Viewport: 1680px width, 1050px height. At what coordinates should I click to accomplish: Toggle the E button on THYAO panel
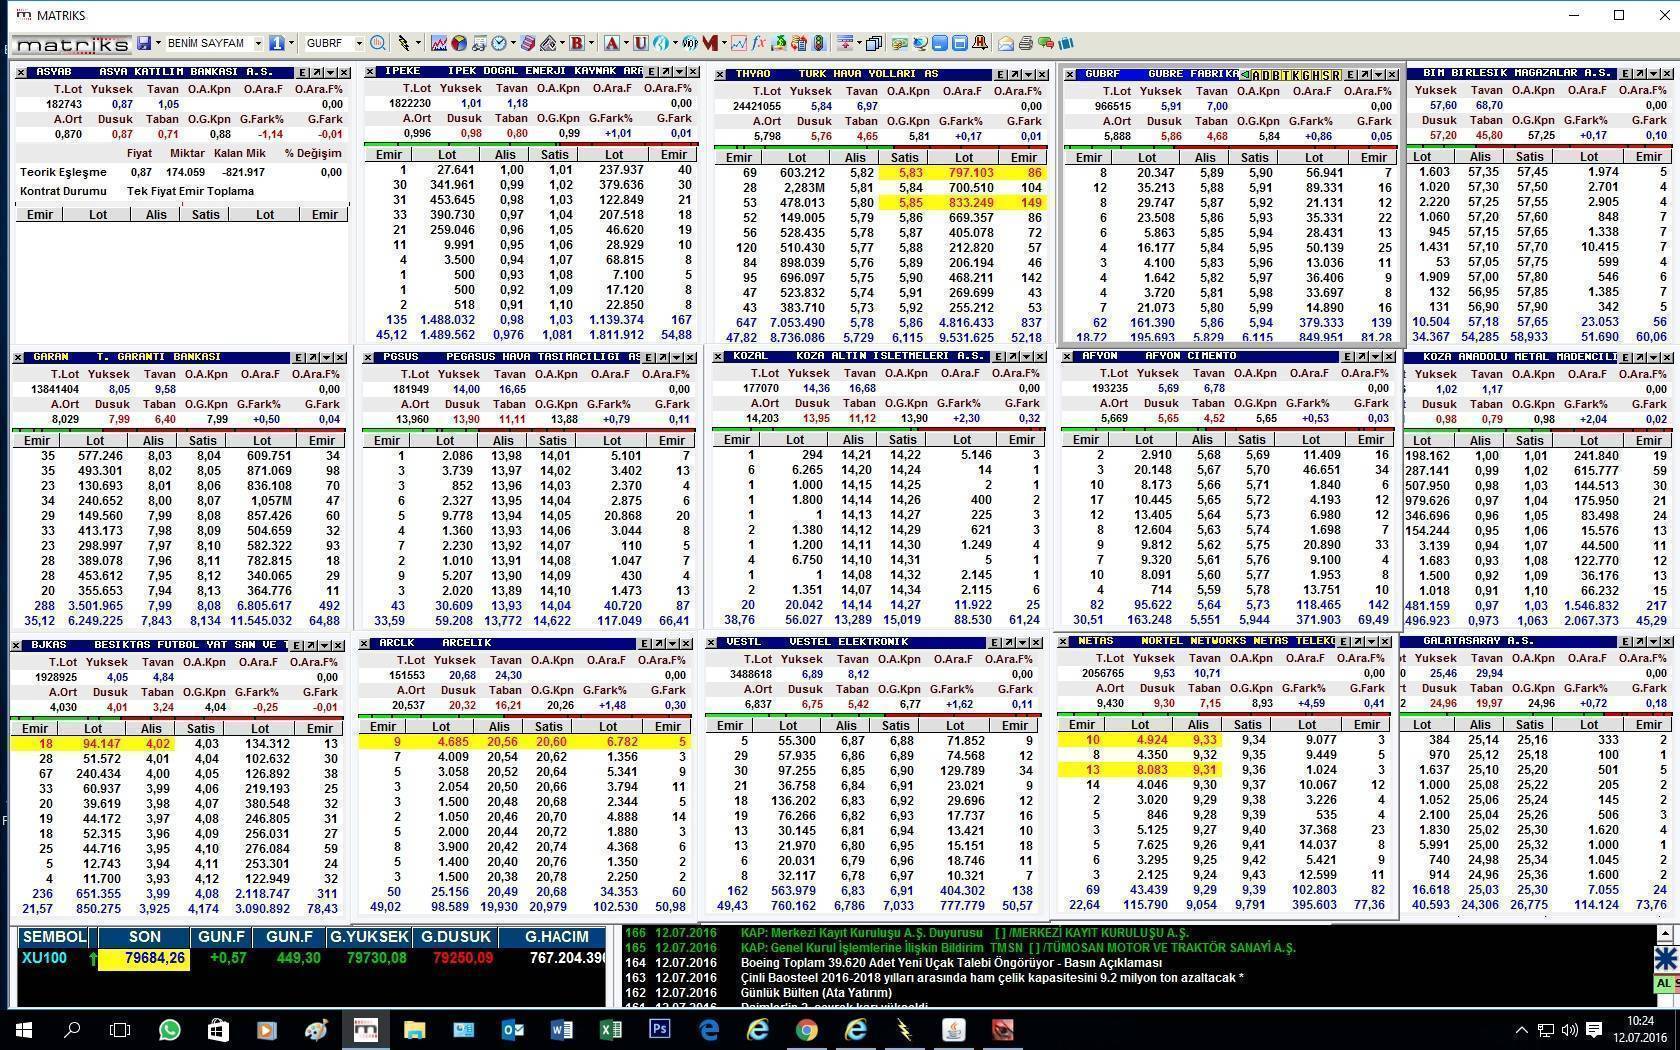[x=999, y=74]
